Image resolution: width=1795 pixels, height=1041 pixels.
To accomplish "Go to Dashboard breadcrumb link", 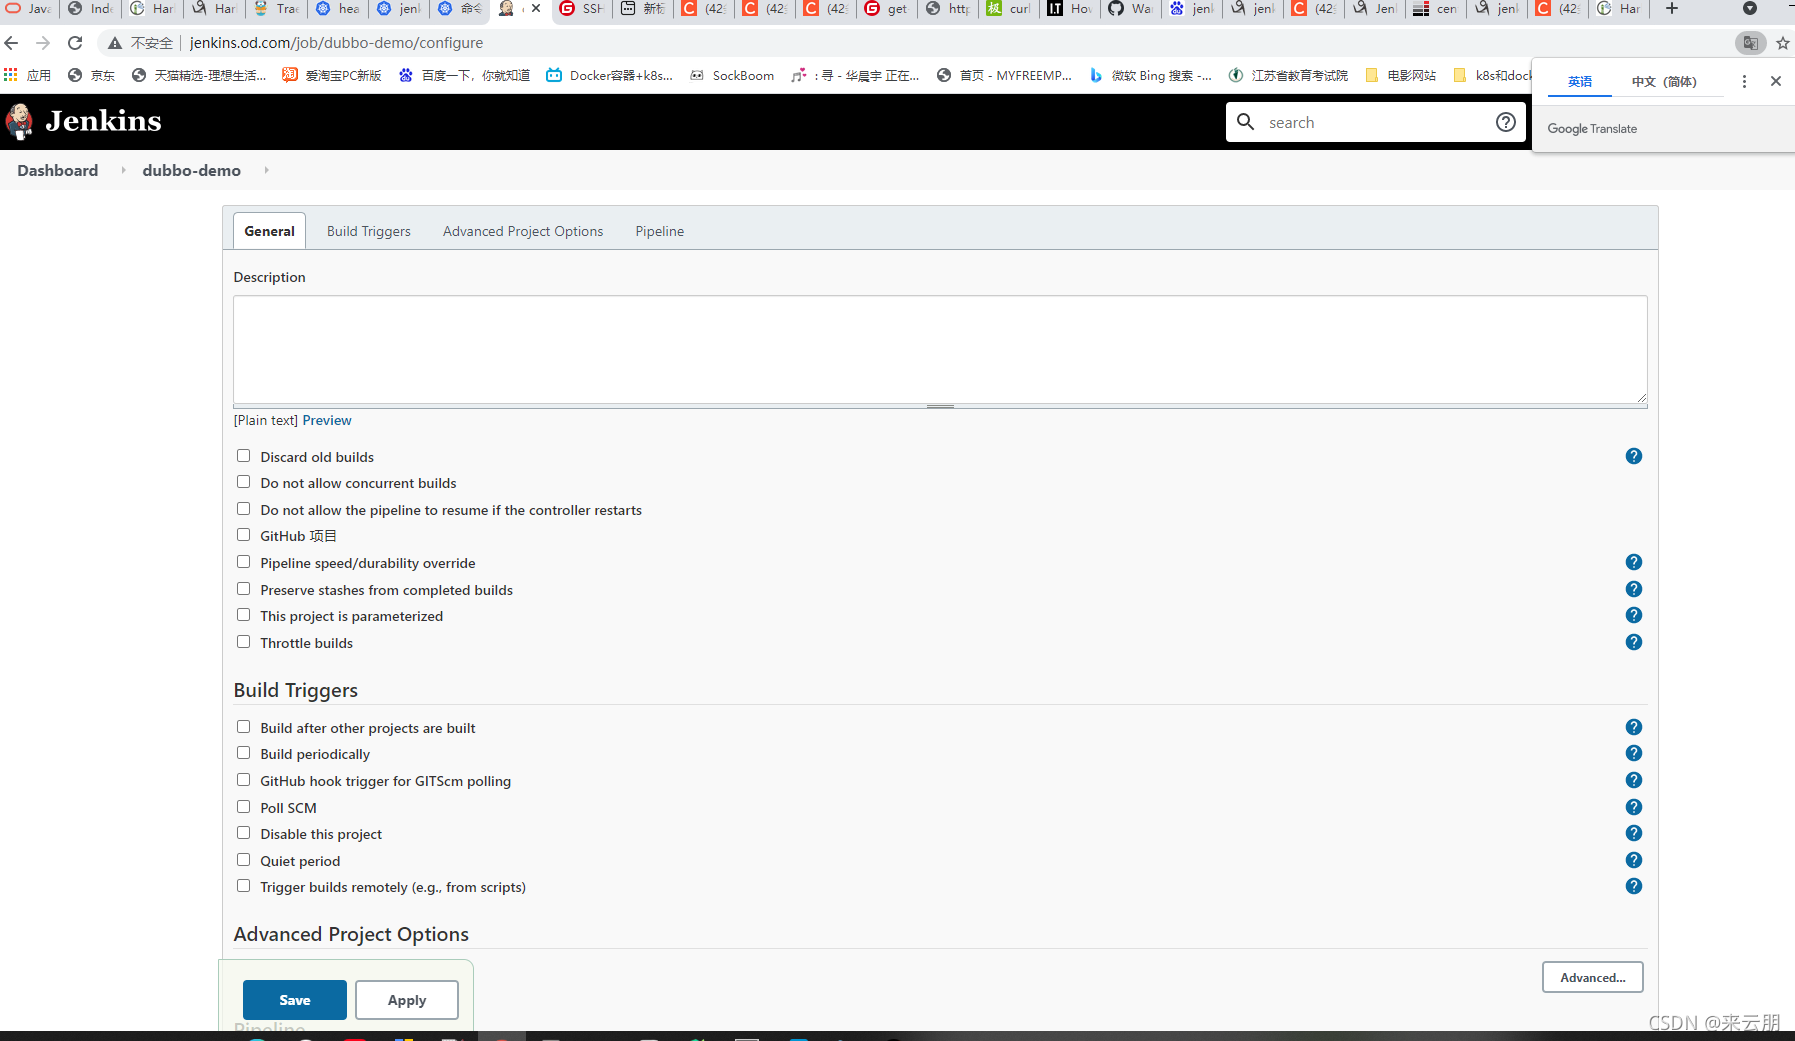I will (x=58, y=170).
